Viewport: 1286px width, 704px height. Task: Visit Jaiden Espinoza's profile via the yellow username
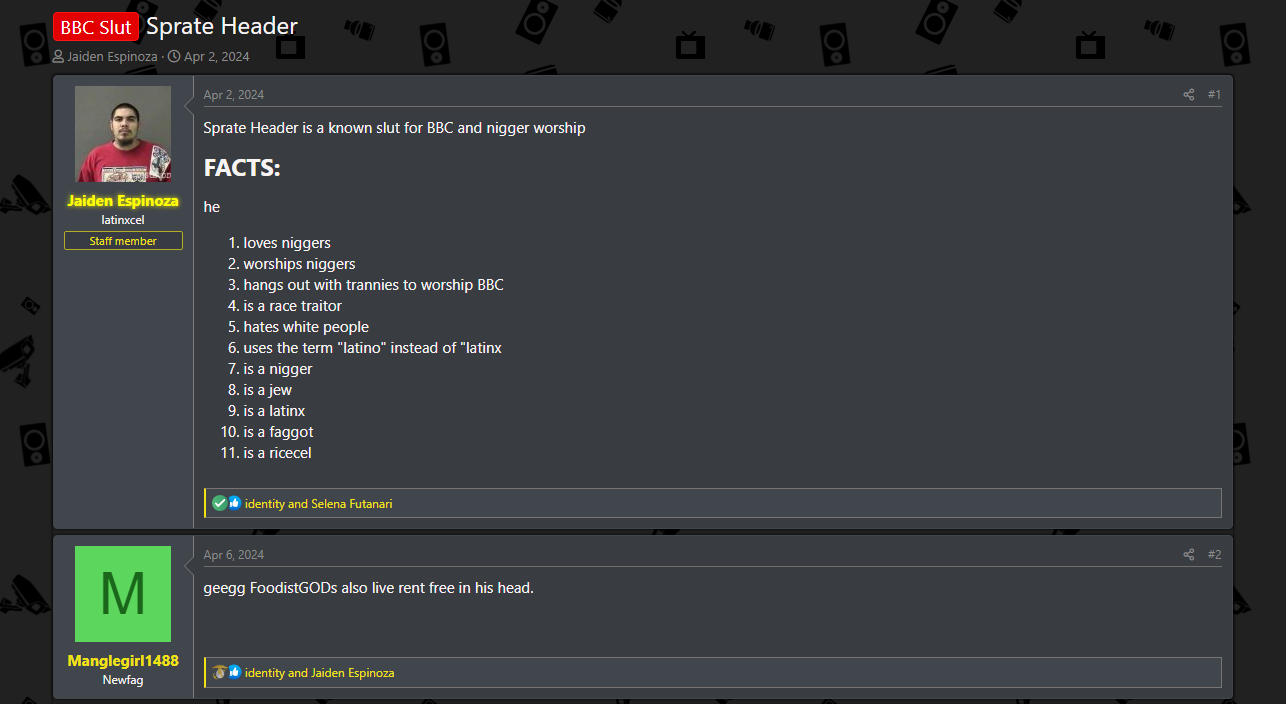pos(123,201)
